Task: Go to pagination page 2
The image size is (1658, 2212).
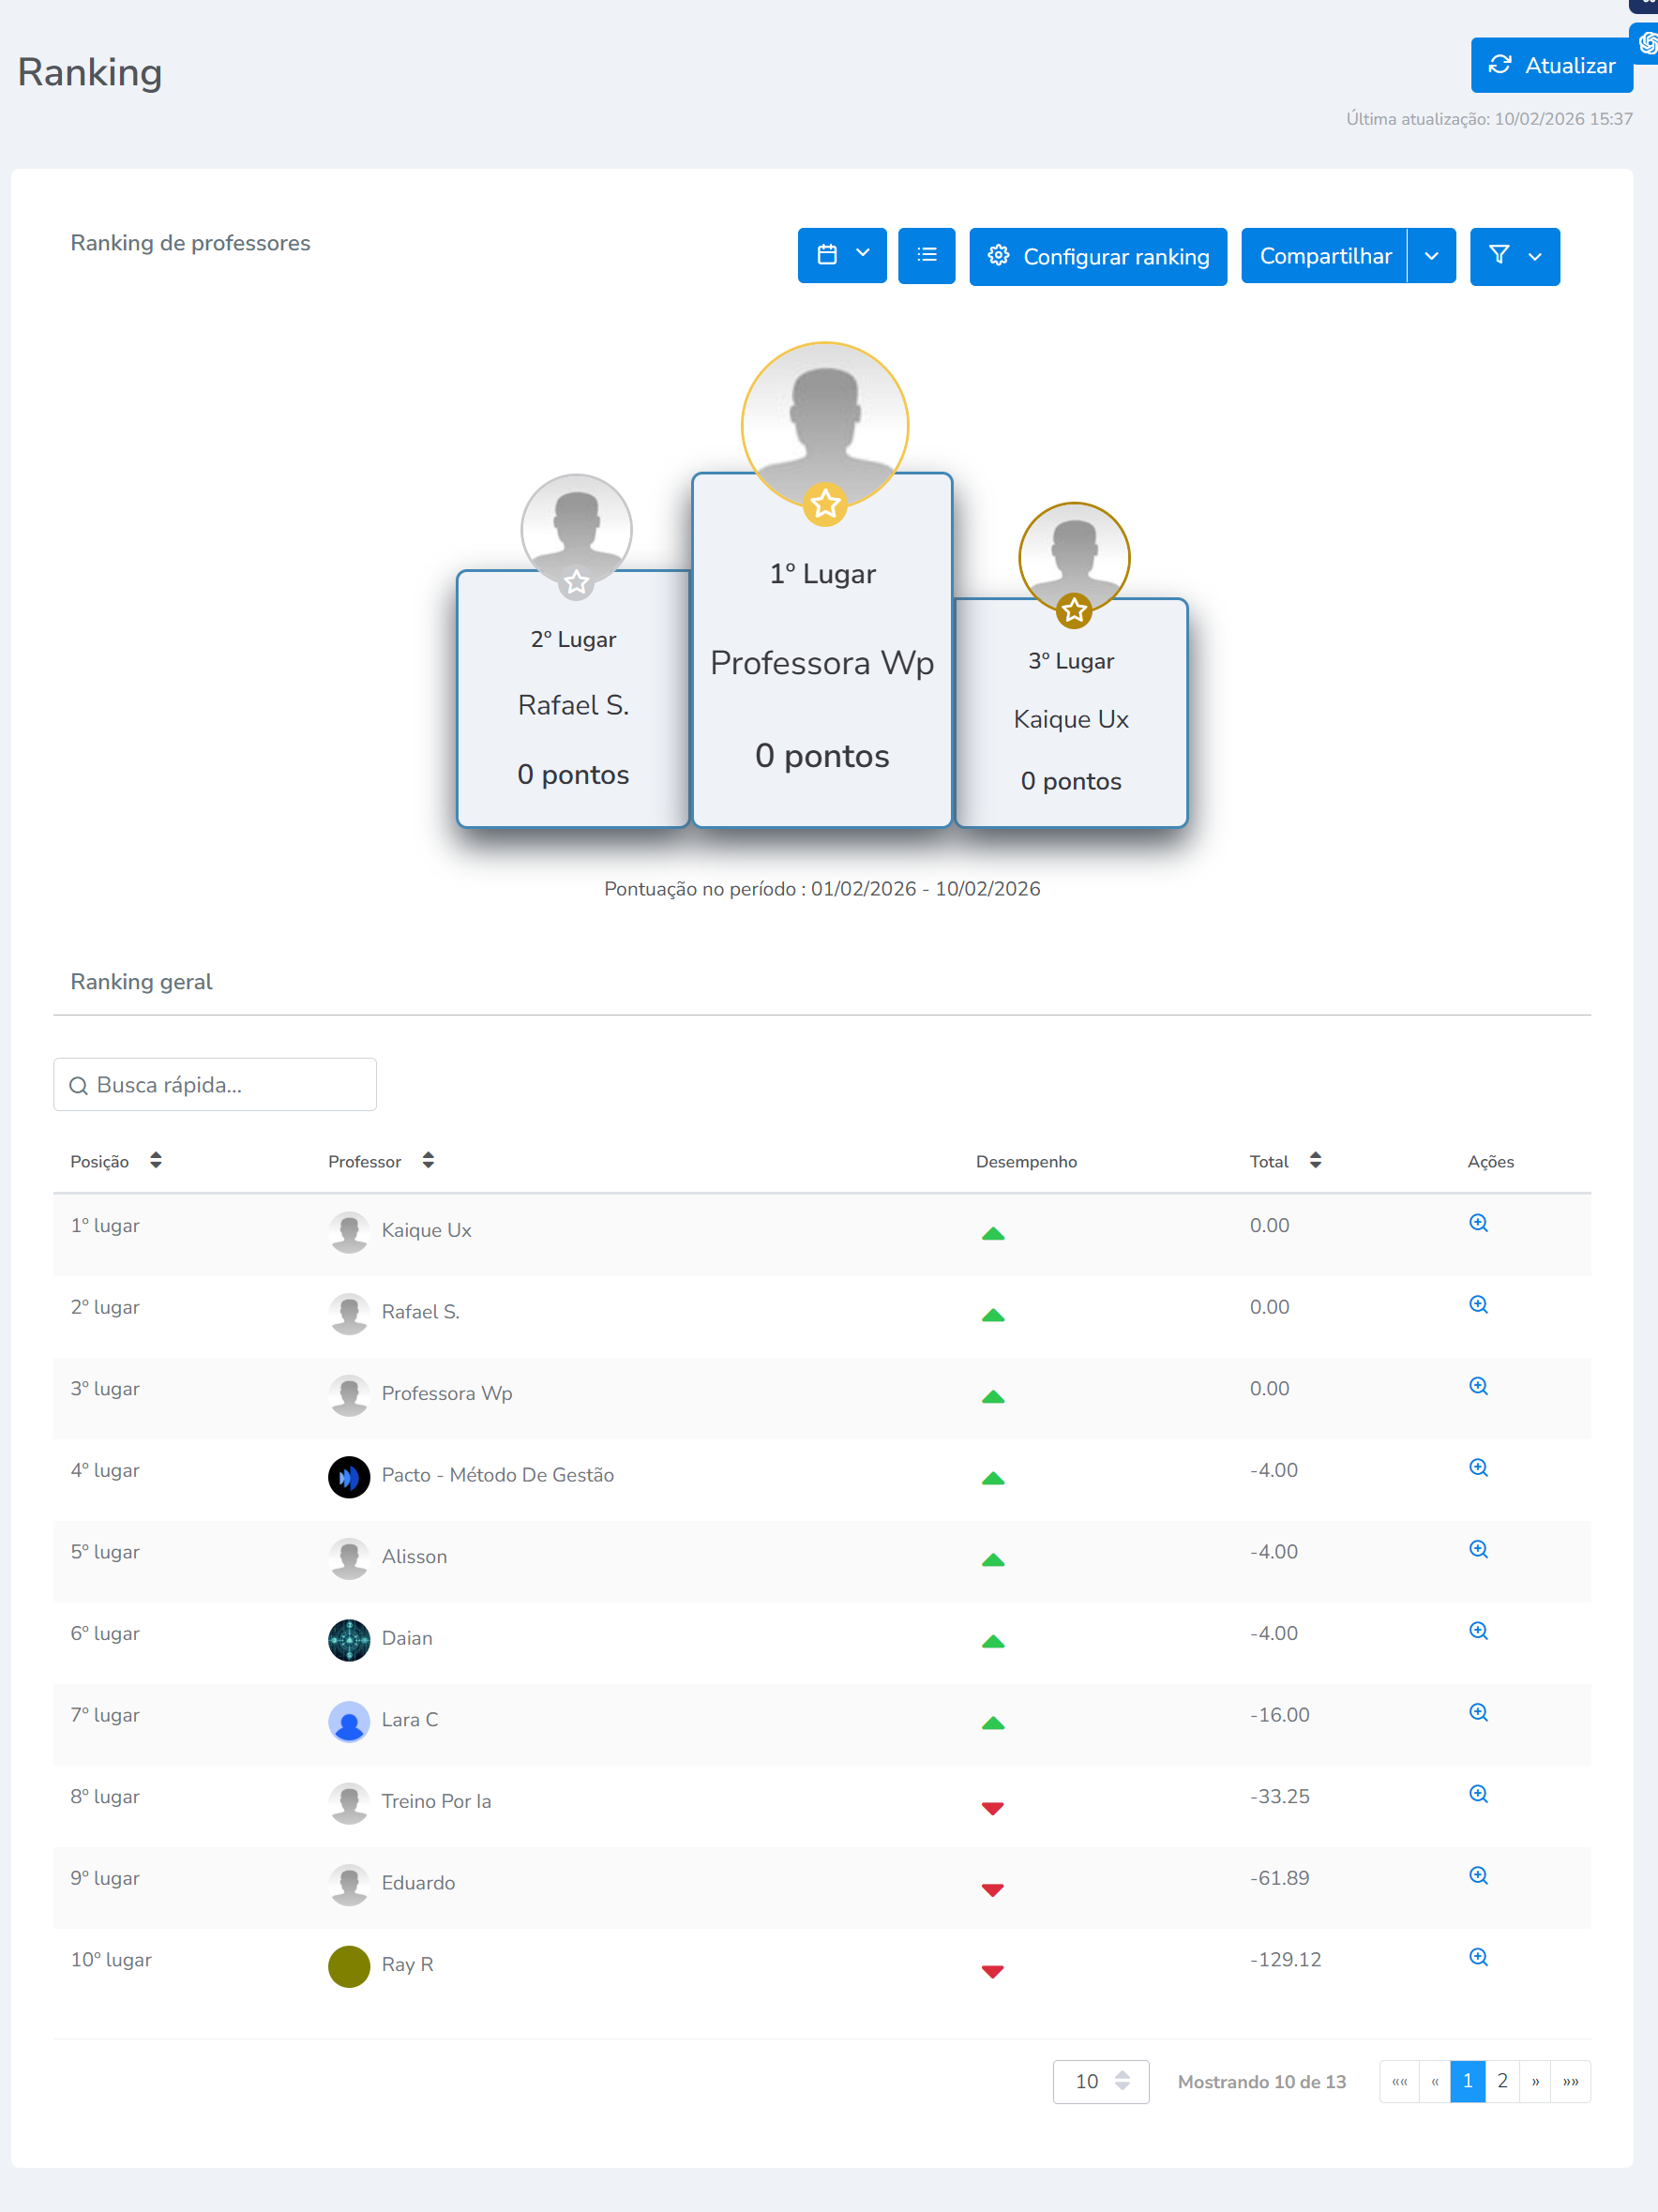Action: (x=1502, y=2081)
